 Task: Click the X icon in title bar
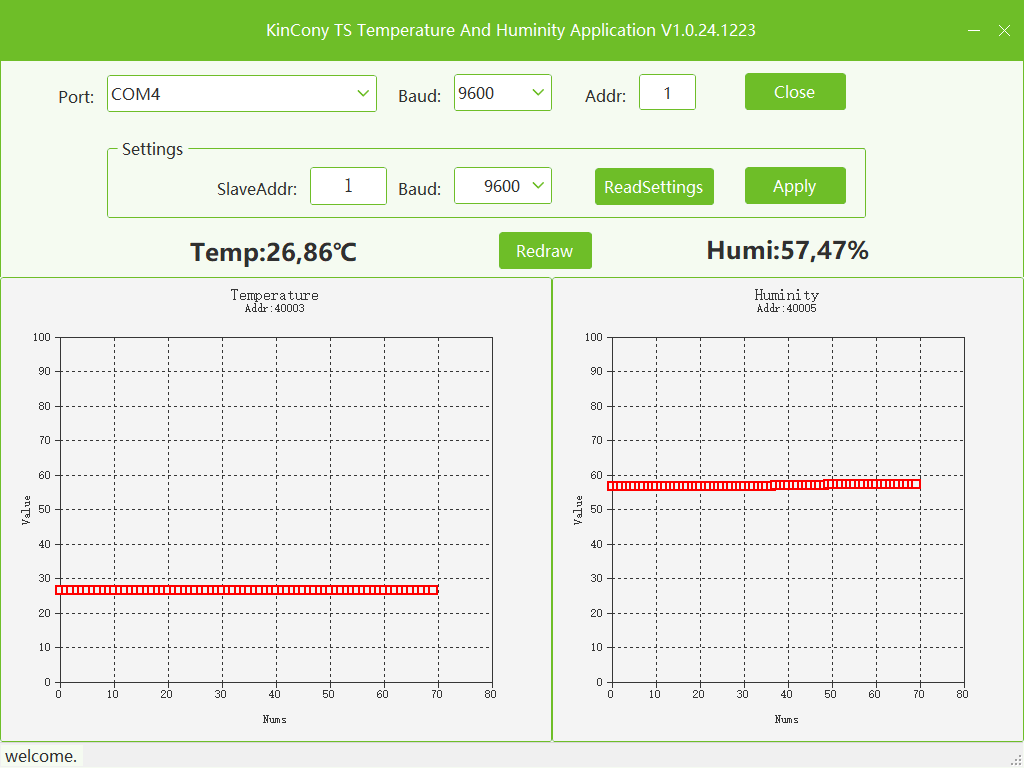click(1004, 31)
